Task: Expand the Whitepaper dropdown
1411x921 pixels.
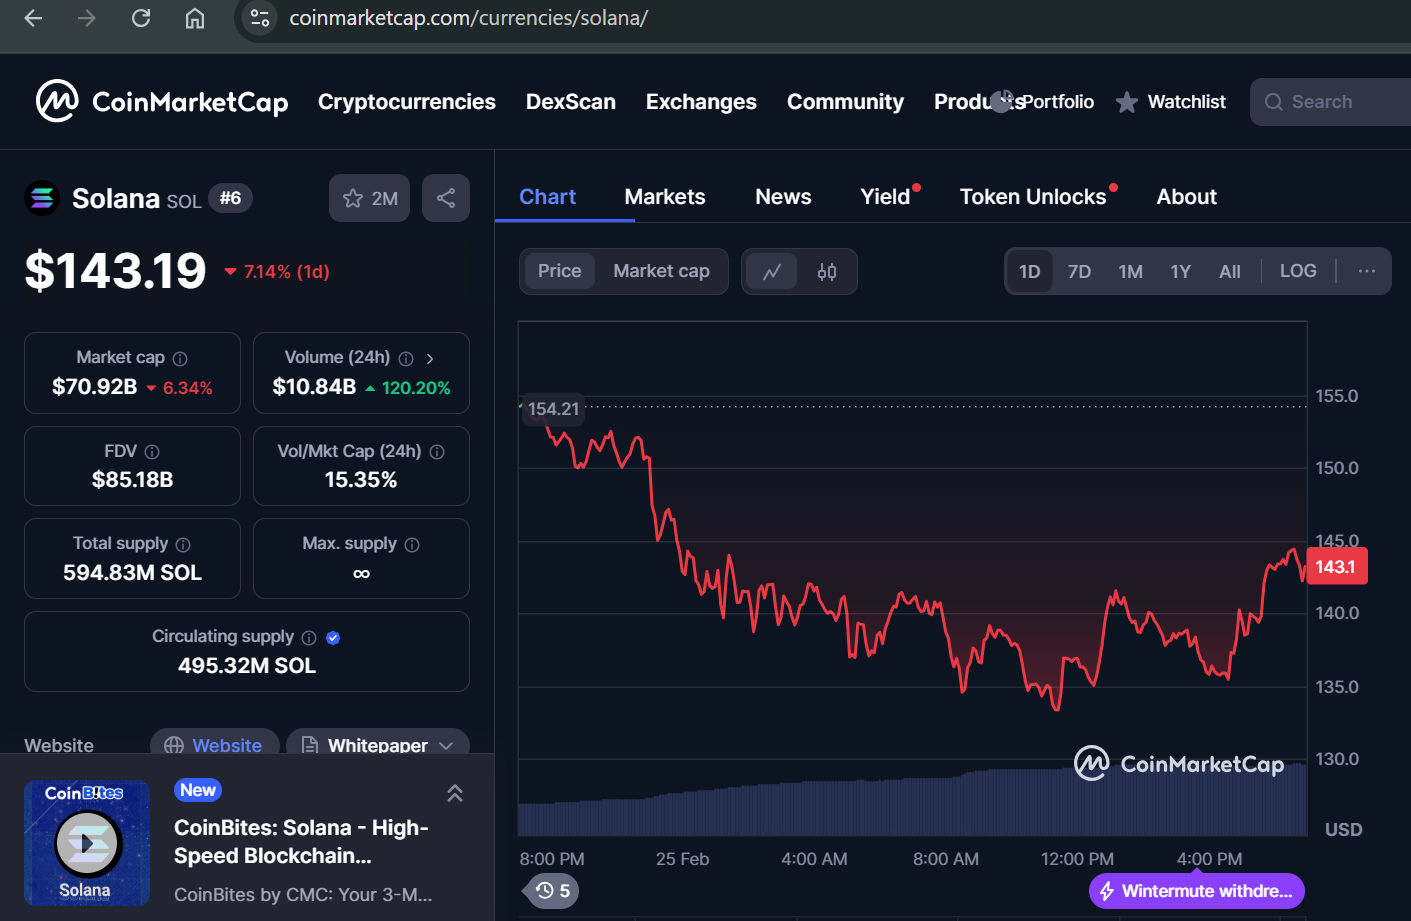Action: 446,745
